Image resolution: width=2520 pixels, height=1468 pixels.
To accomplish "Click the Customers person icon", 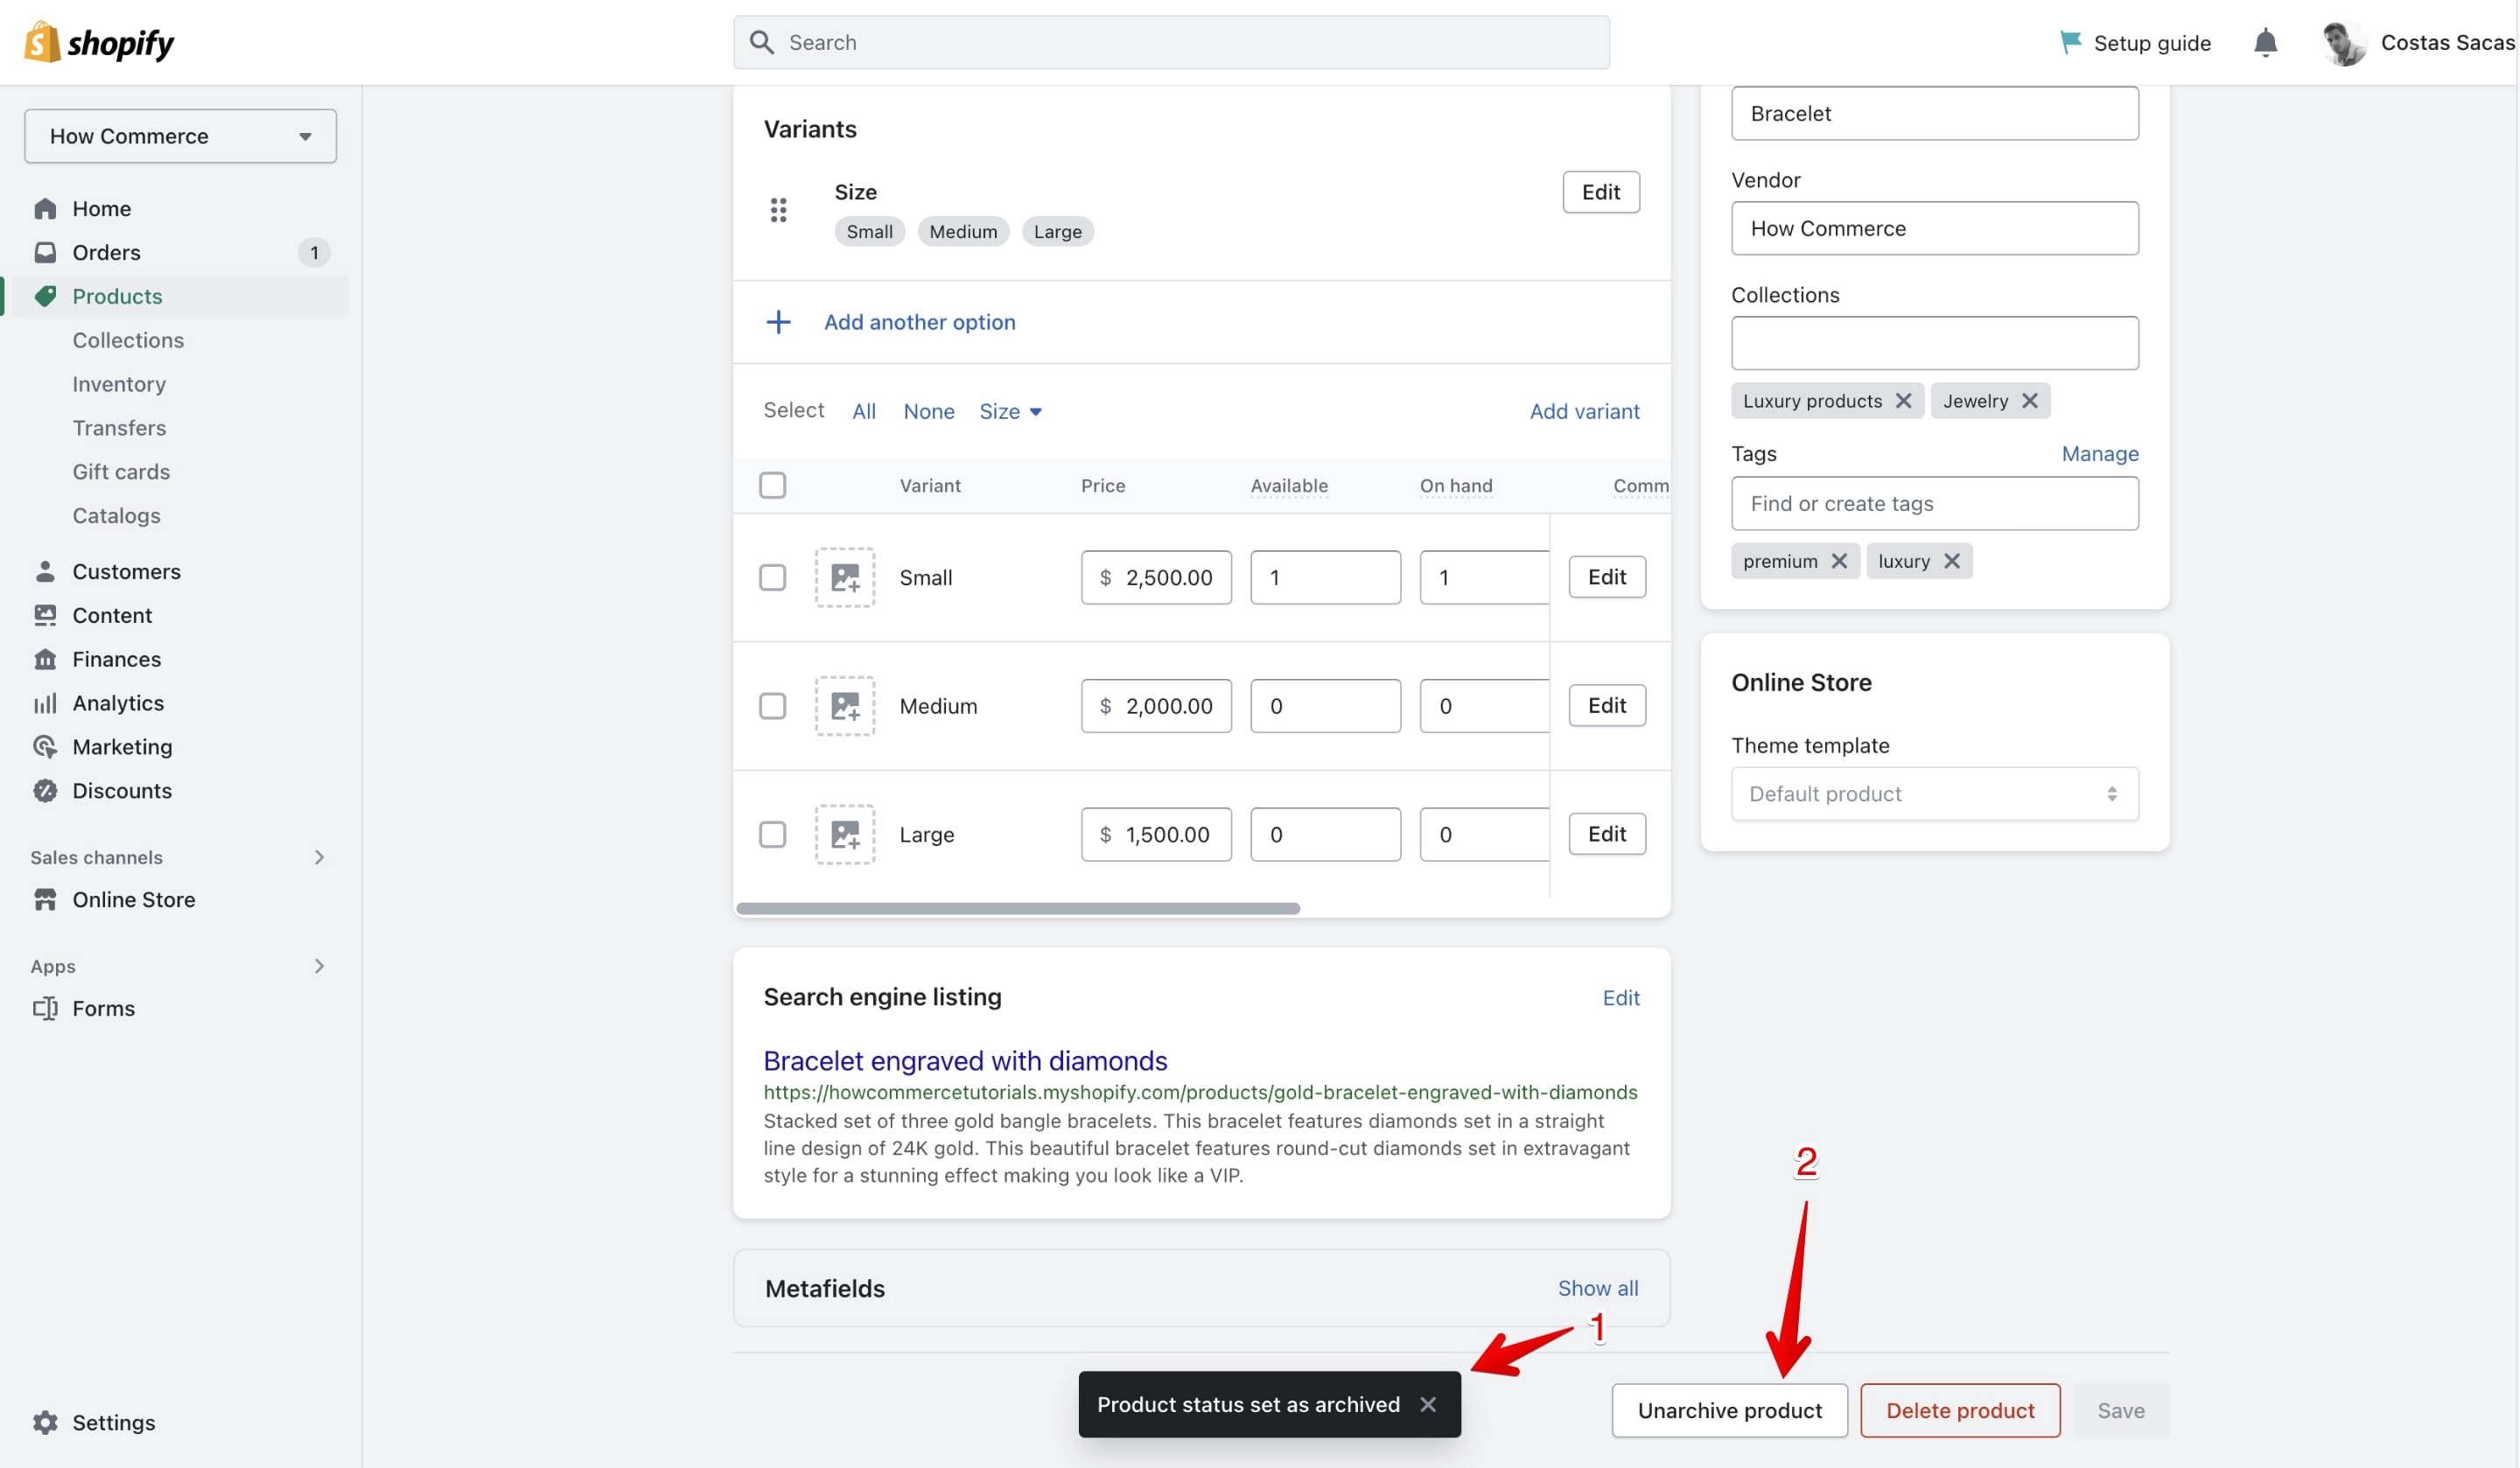I will [45, 571].
